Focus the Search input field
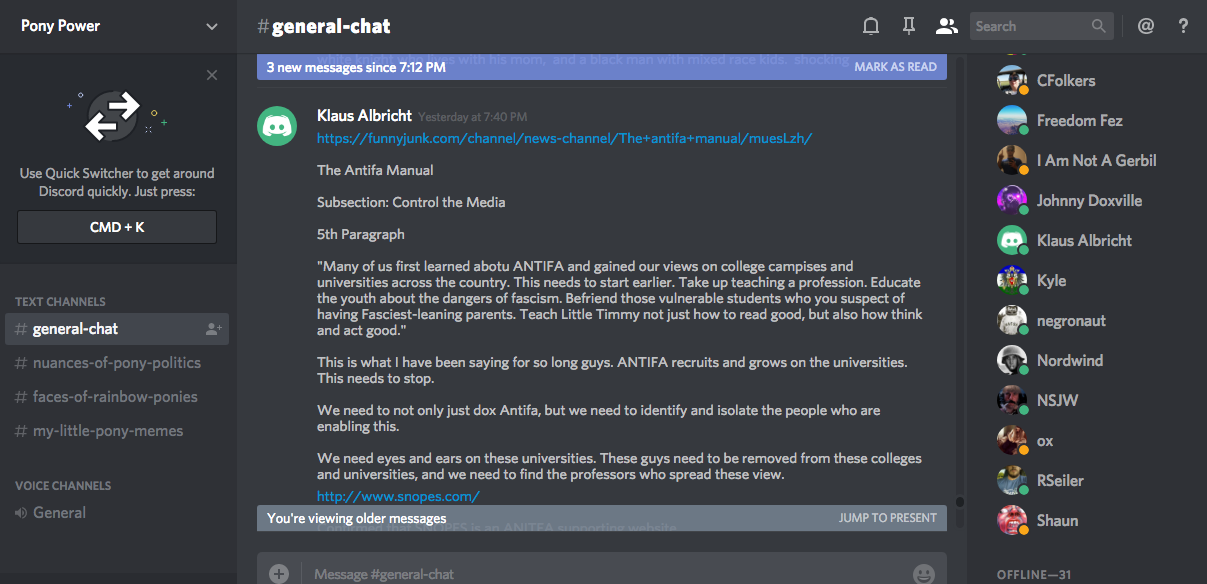 coord(1030,27)
